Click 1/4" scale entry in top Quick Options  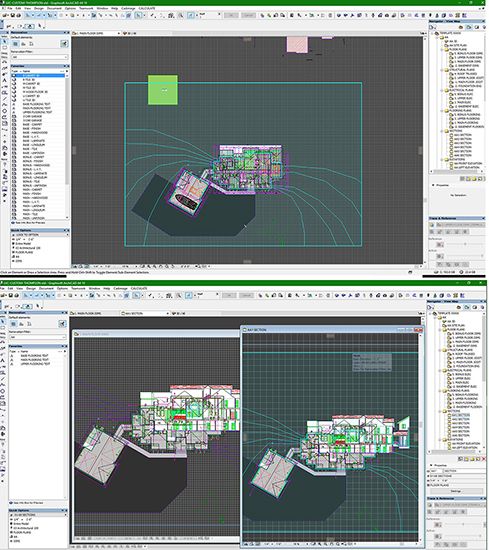(x=25, y=239)
